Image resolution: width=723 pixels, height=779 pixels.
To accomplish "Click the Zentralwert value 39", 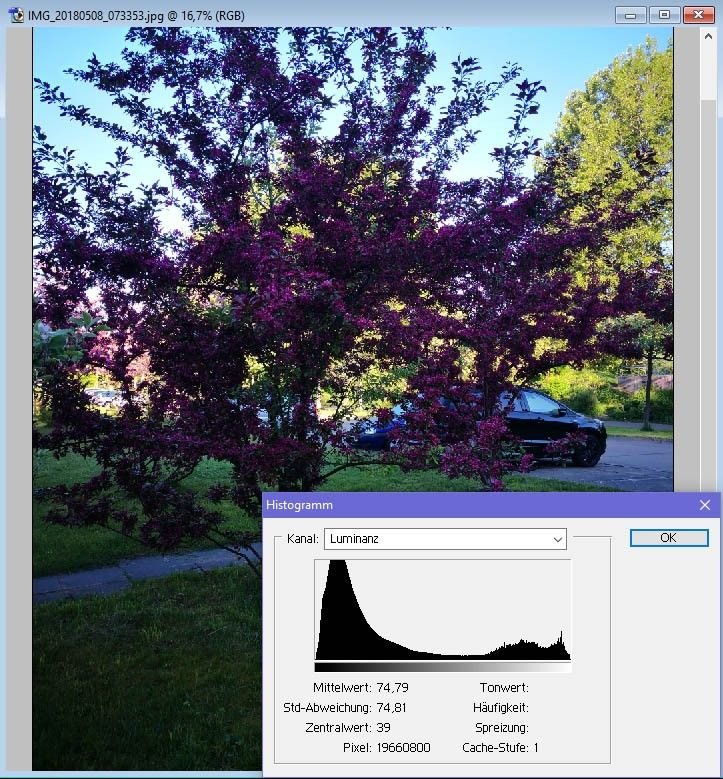I will pos(384,727).
